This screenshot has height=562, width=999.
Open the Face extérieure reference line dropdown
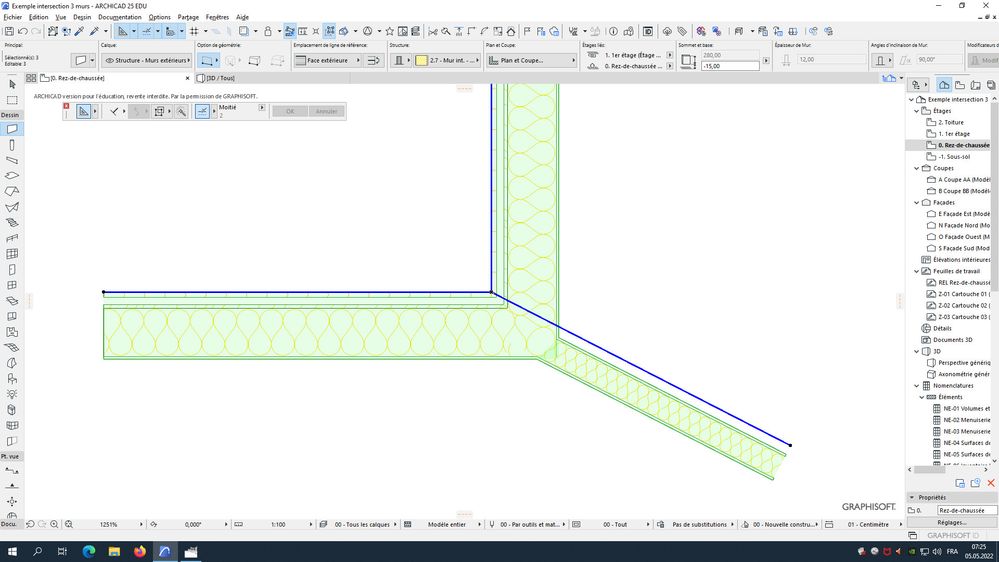click(327, 60)
